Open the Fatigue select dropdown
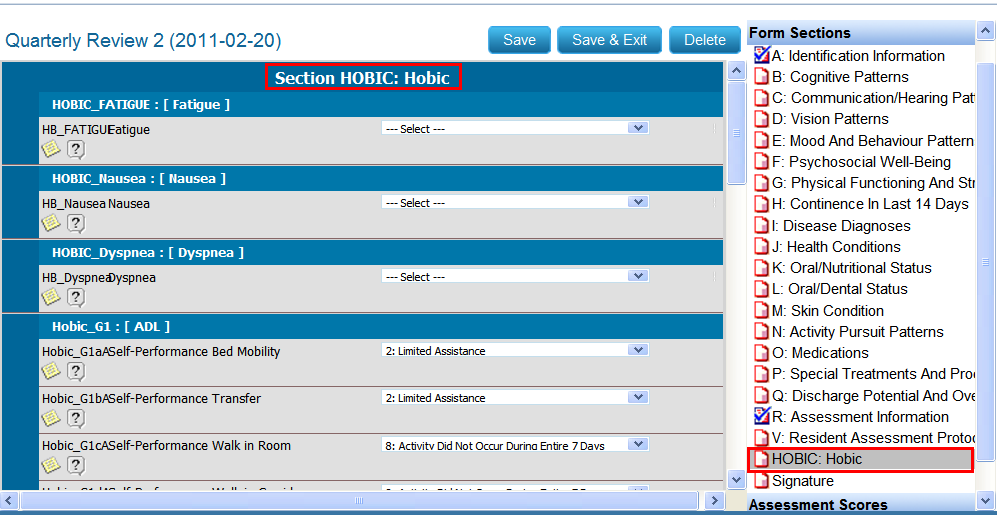 pos(515,128)
